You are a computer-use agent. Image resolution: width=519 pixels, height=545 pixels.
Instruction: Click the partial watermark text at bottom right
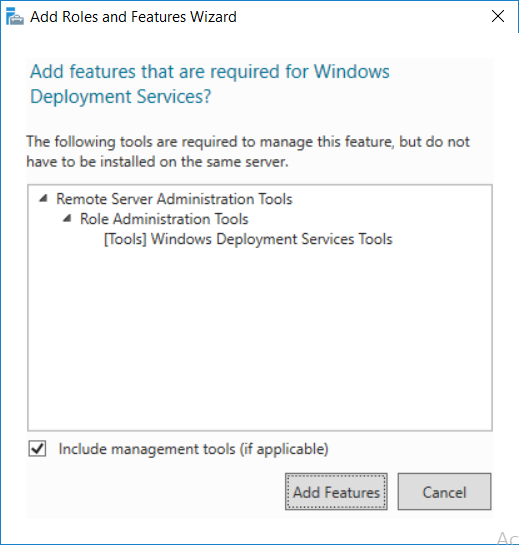click(508, 538)
